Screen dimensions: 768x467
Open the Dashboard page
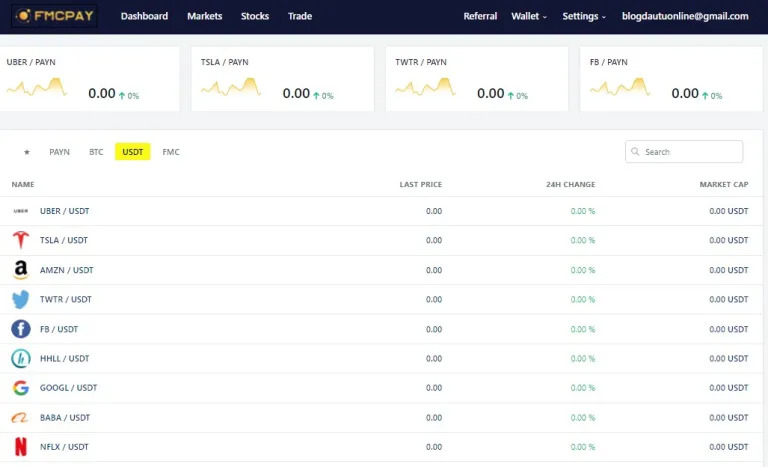coord(144,16)
